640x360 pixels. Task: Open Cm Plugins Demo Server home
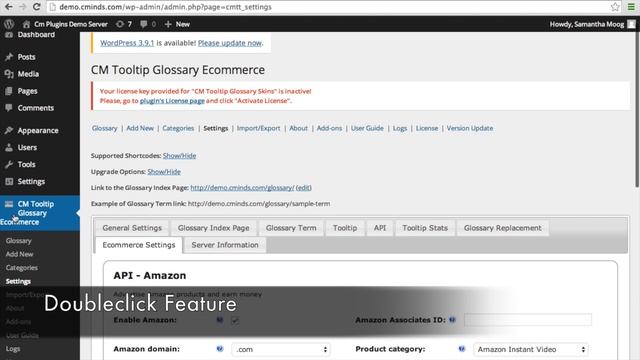click(65, 24)
